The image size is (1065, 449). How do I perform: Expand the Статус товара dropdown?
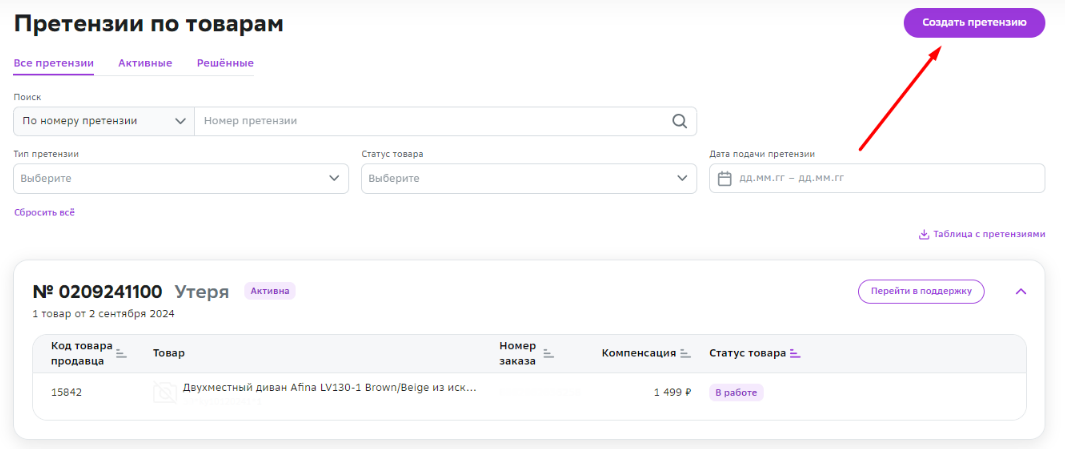click(x=528, y=179)
